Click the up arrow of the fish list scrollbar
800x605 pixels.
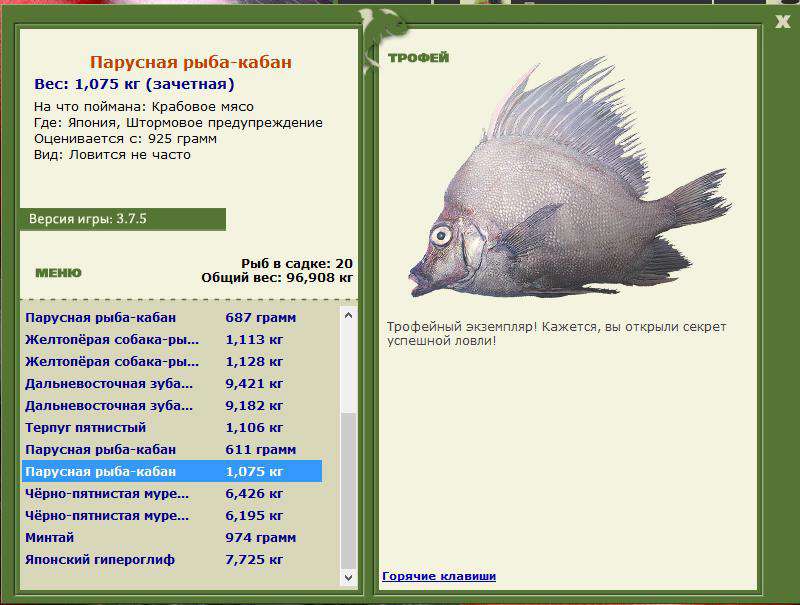[348, 315]
